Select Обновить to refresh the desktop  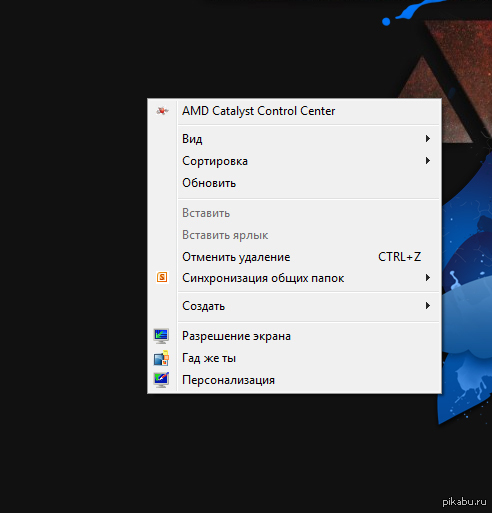(294, 183)
